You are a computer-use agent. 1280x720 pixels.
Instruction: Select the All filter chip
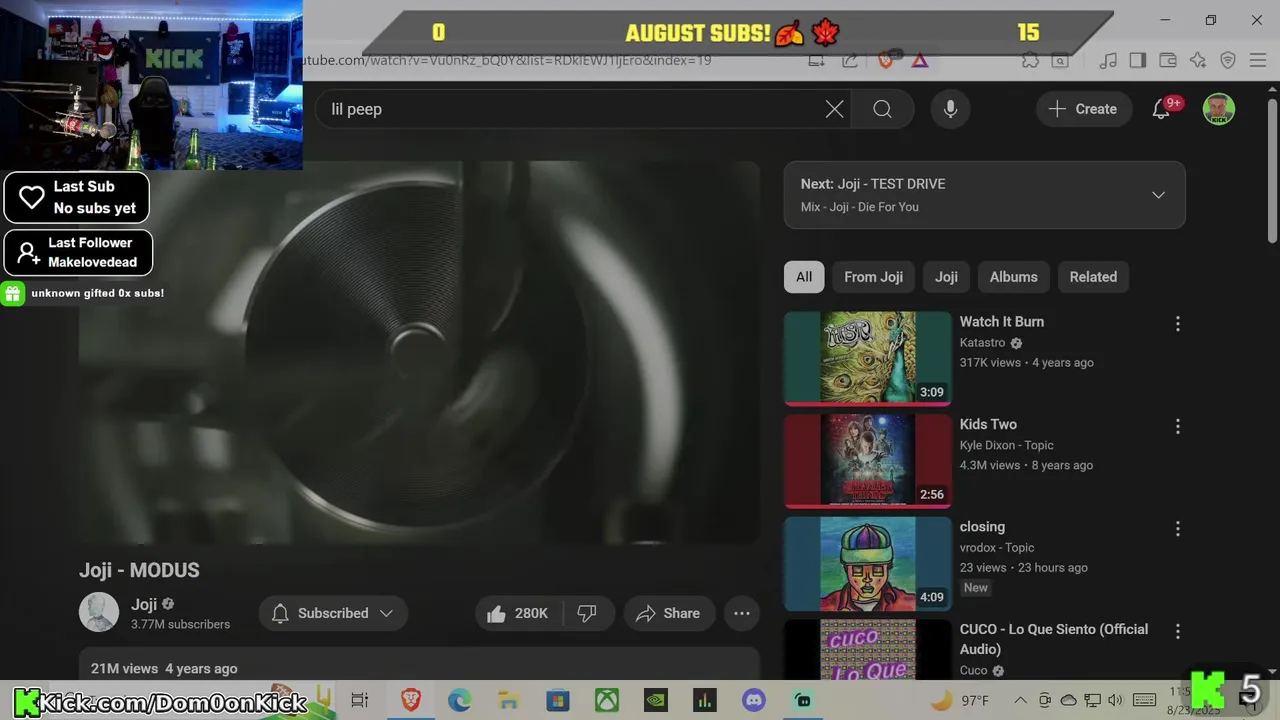[x=804, y=277]
